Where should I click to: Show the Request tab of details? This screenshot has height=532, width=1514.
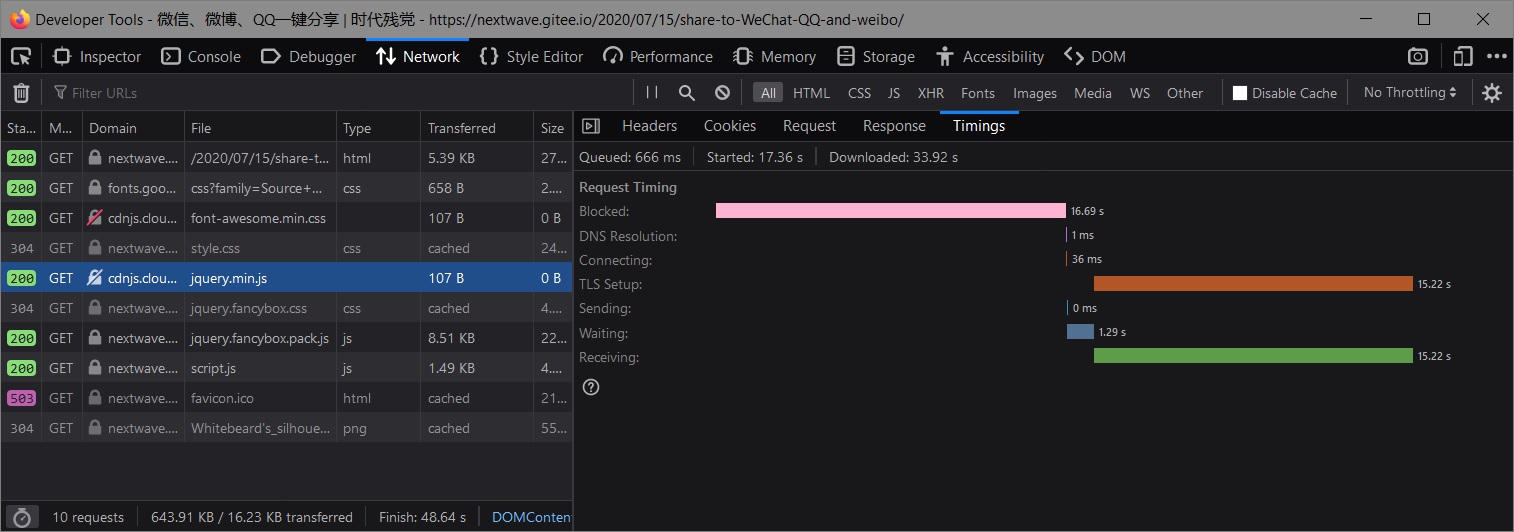(x=809, y=126)
